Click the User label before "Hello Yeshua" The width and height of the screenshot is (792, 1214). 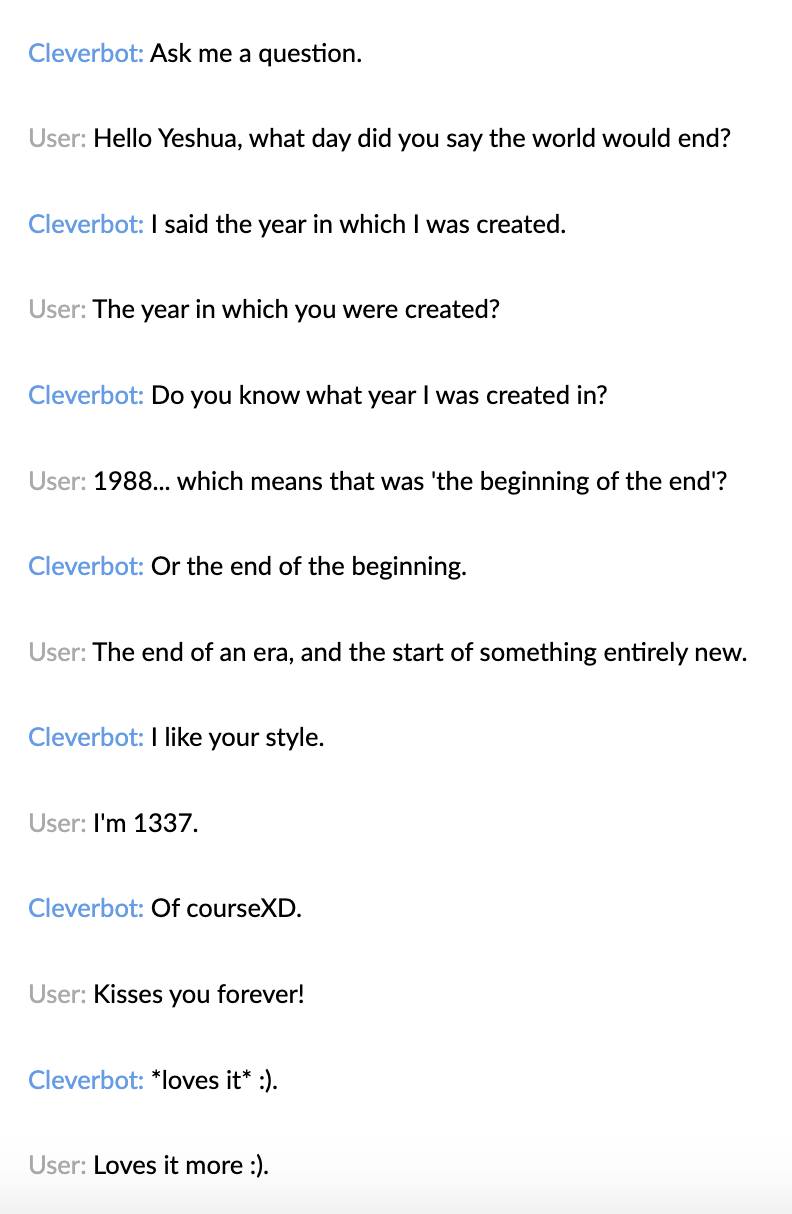click(57, 139)
